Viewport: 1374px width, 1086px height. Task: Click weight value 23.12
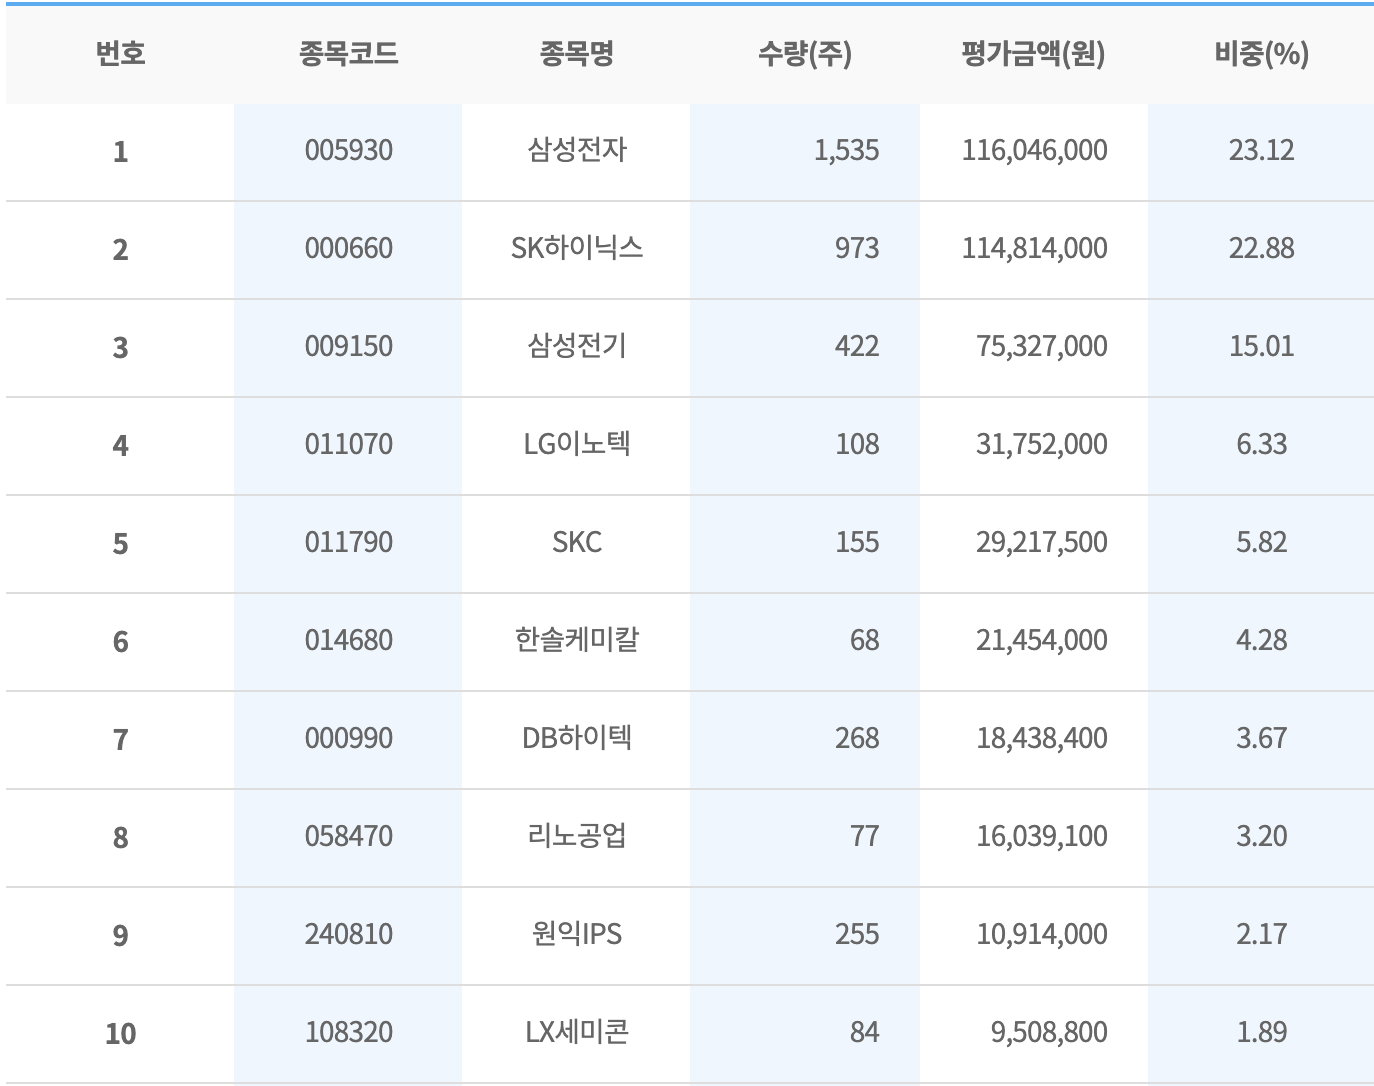(x=1262, y=151)
